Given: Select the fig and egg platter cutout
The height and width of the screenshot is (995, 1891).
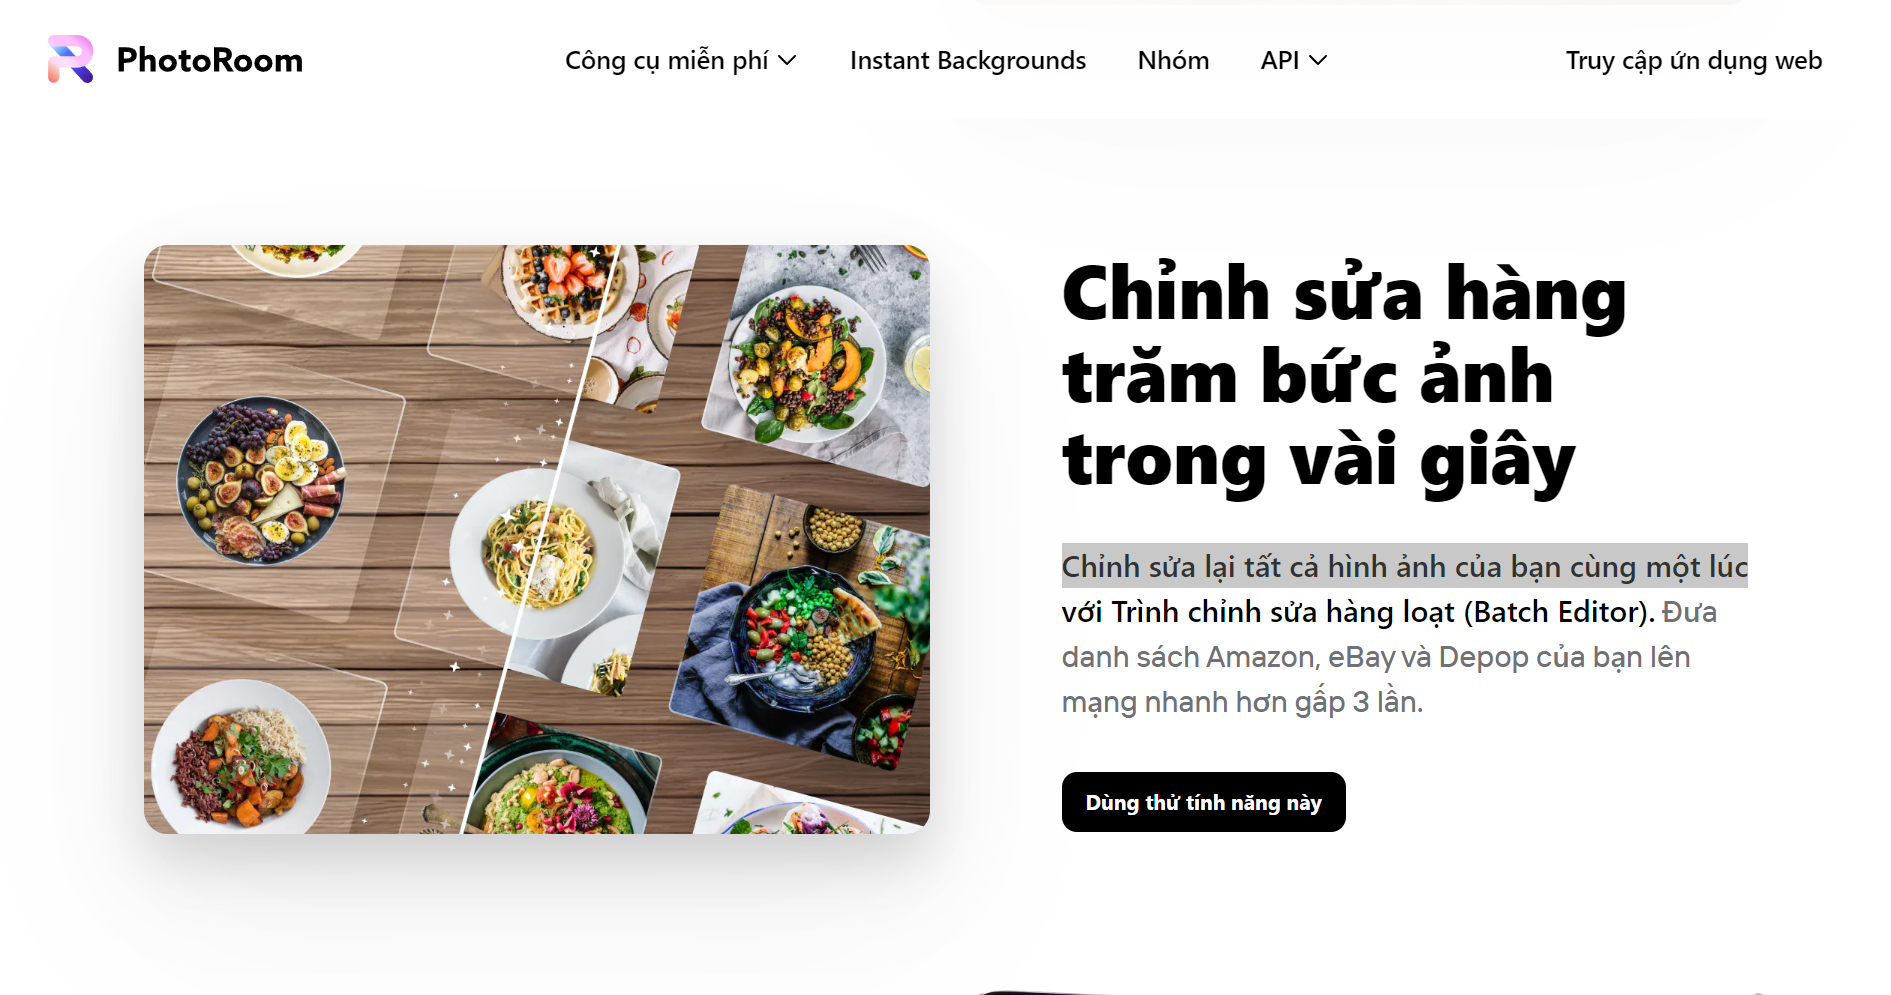Looking at the screenshot, I should click(261, 481).
